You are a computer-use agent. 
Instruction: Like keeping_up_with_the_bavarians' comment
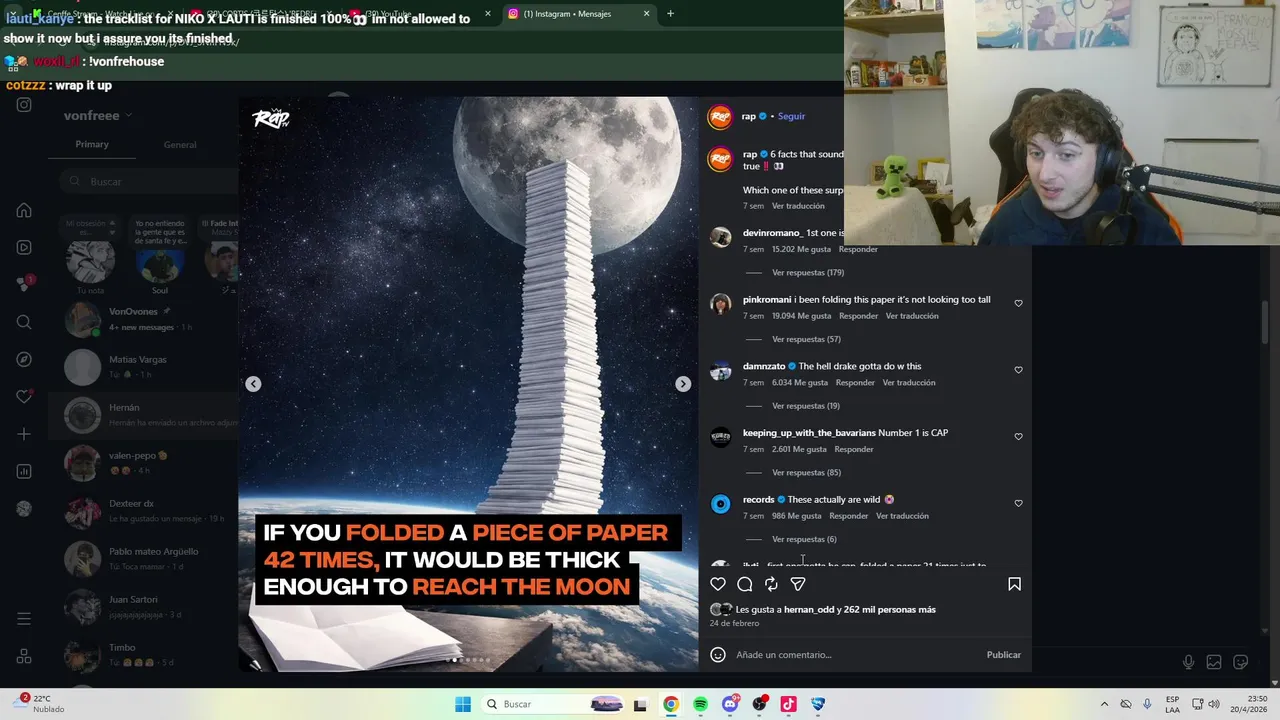1018,437
